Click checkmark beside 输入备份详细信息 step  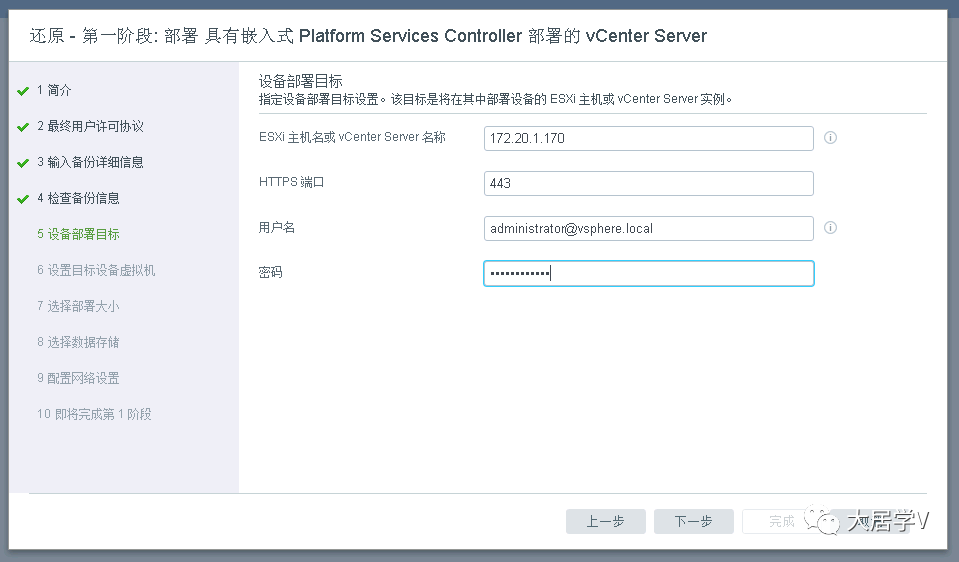tap(23, 163)
